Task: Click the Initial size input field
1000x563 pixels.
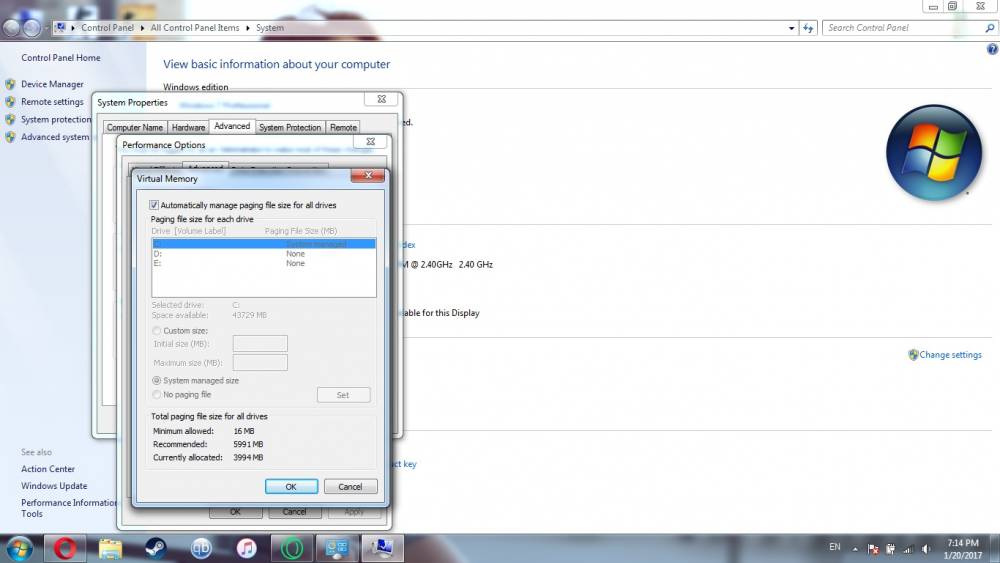Action: click(x=260, y=344)
